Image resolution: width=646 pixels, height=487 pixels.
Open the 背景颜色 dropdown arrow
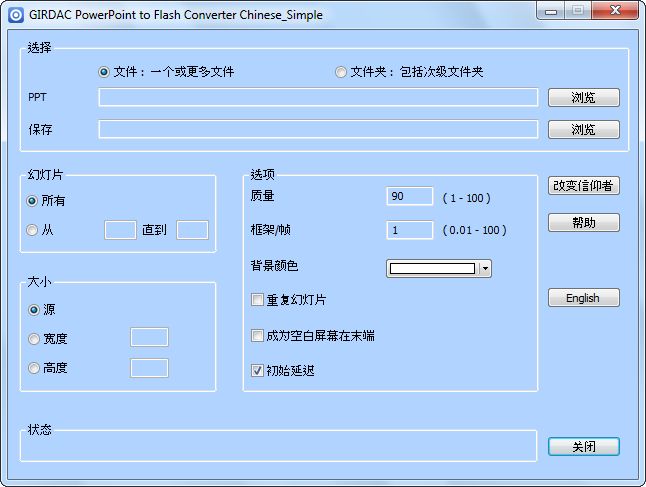(485, 269)
